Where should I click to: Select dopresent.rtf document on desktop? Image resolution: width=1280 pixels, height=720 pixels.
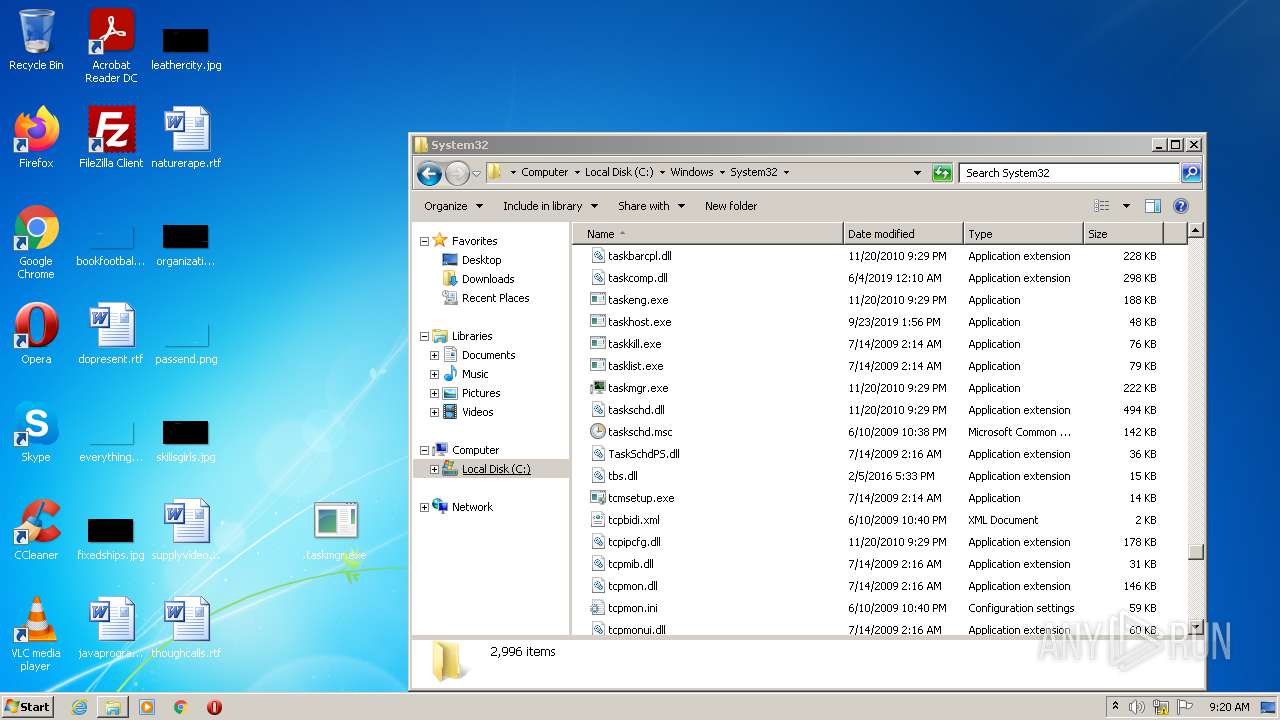click(111, 334)
